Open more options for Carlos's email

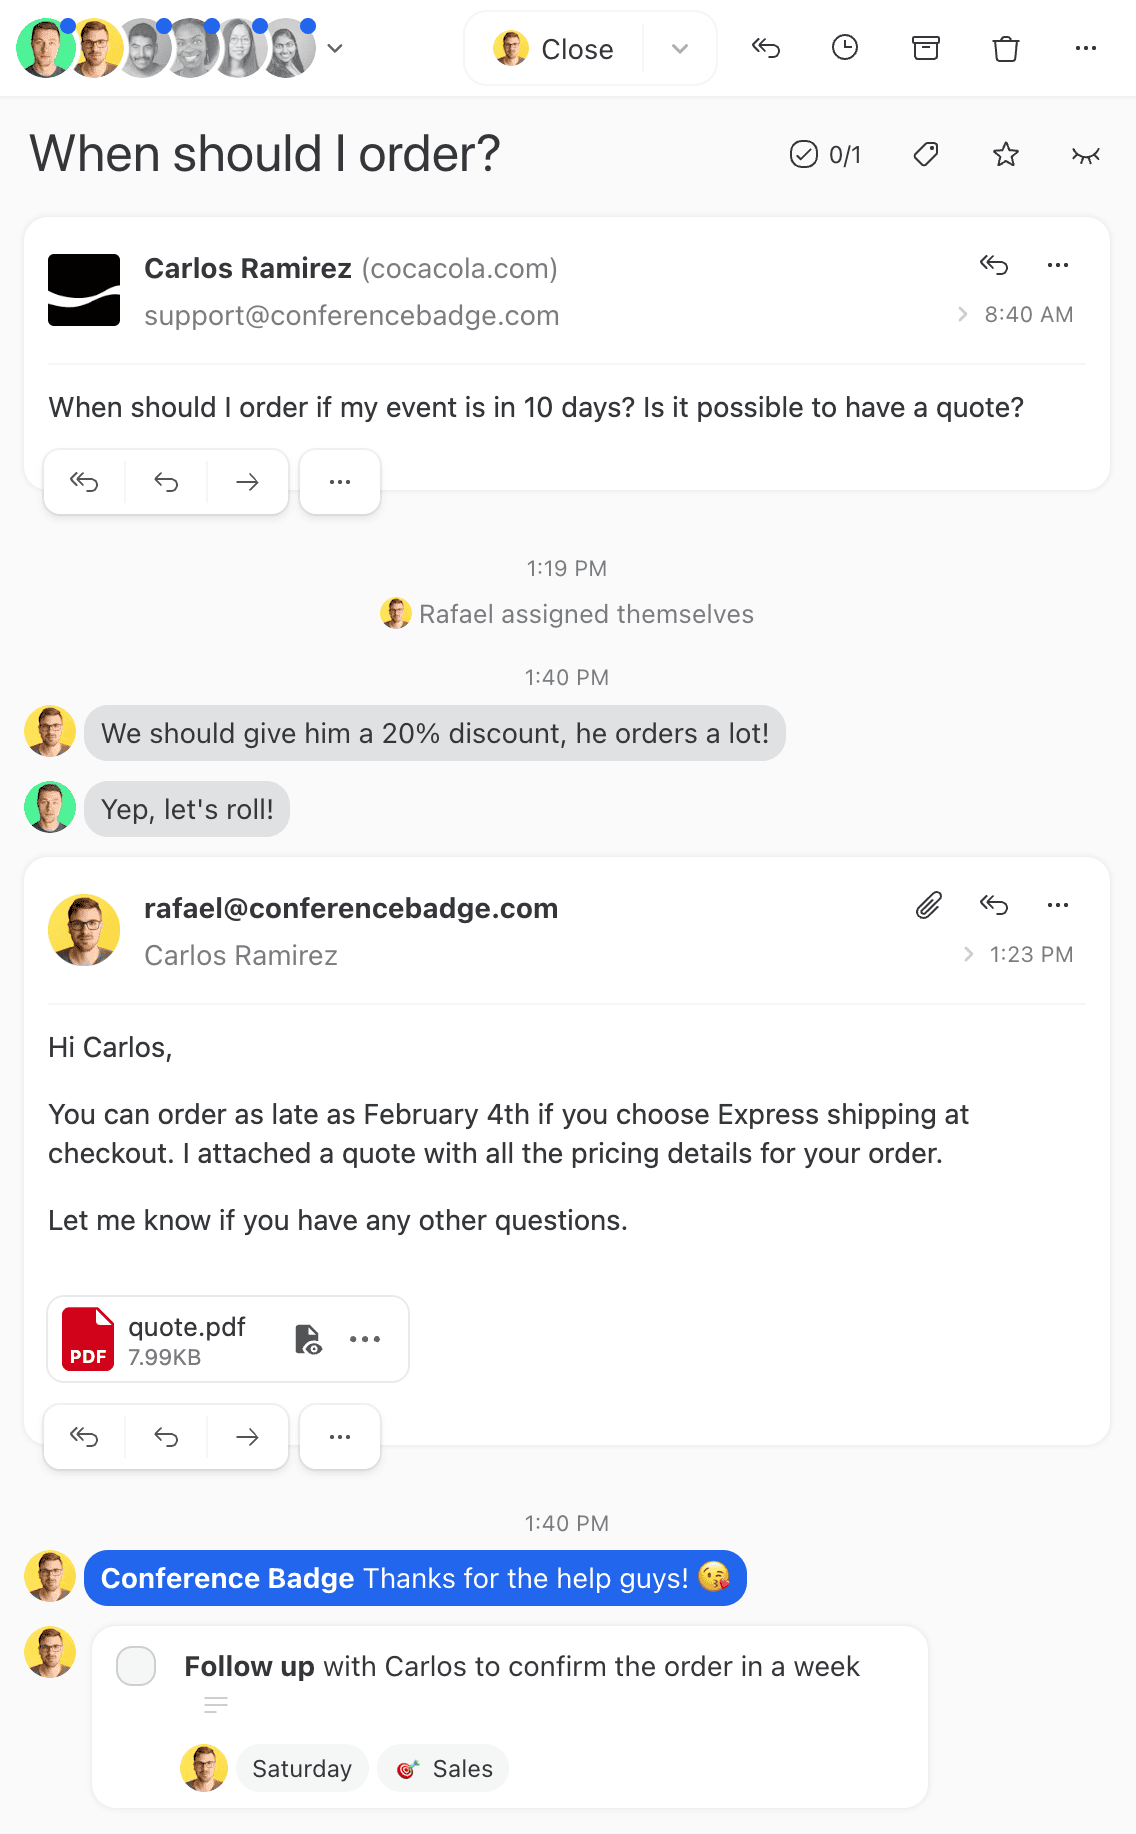[x=1058, y=265]
